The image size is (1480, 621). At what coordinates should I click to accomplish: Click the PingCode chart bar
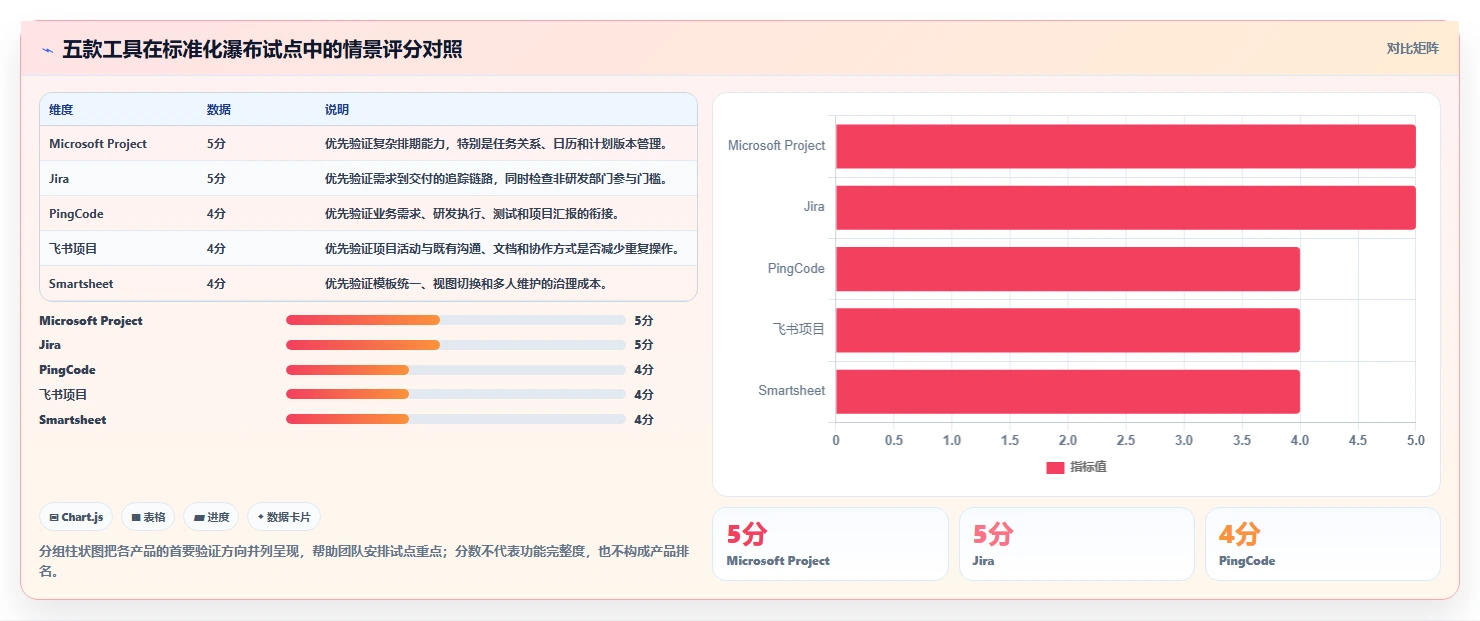(1068, 269)
